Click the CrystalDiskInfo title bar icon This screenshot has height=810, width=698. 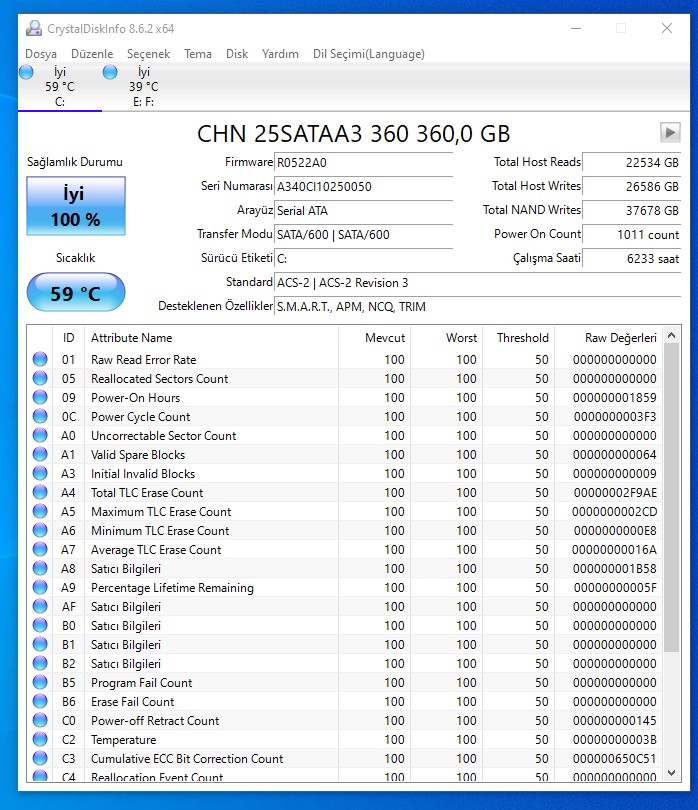coord(34,28)
